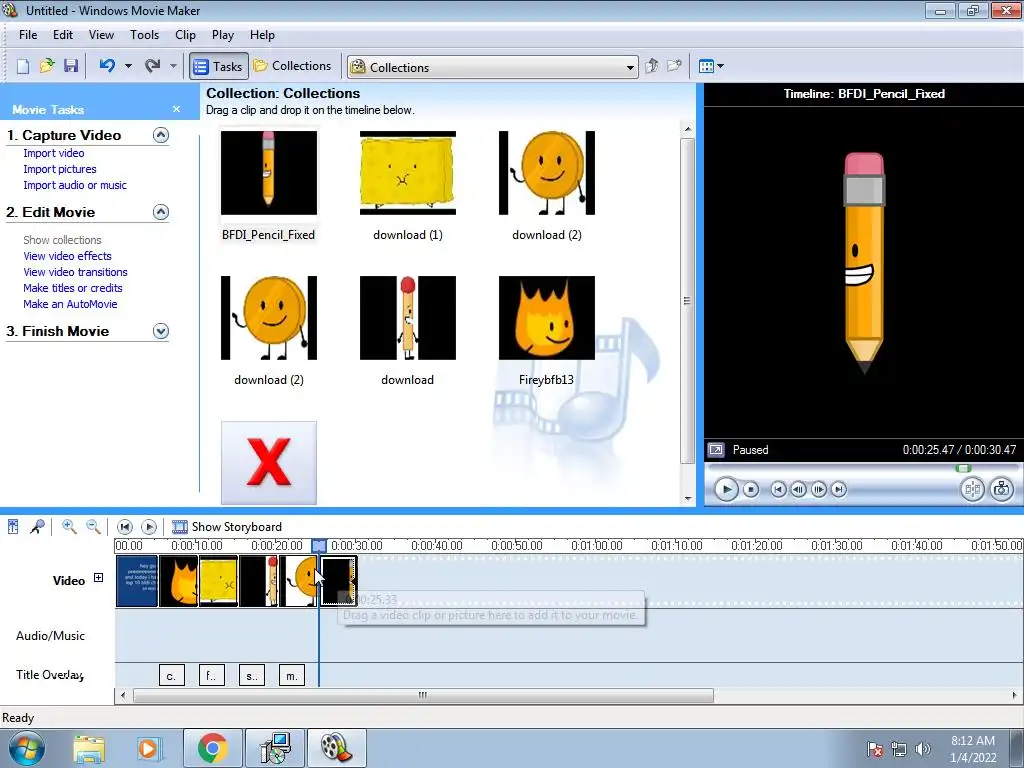
Task: Collapse the Edit Movie section
Action: [x=161, y=212]
